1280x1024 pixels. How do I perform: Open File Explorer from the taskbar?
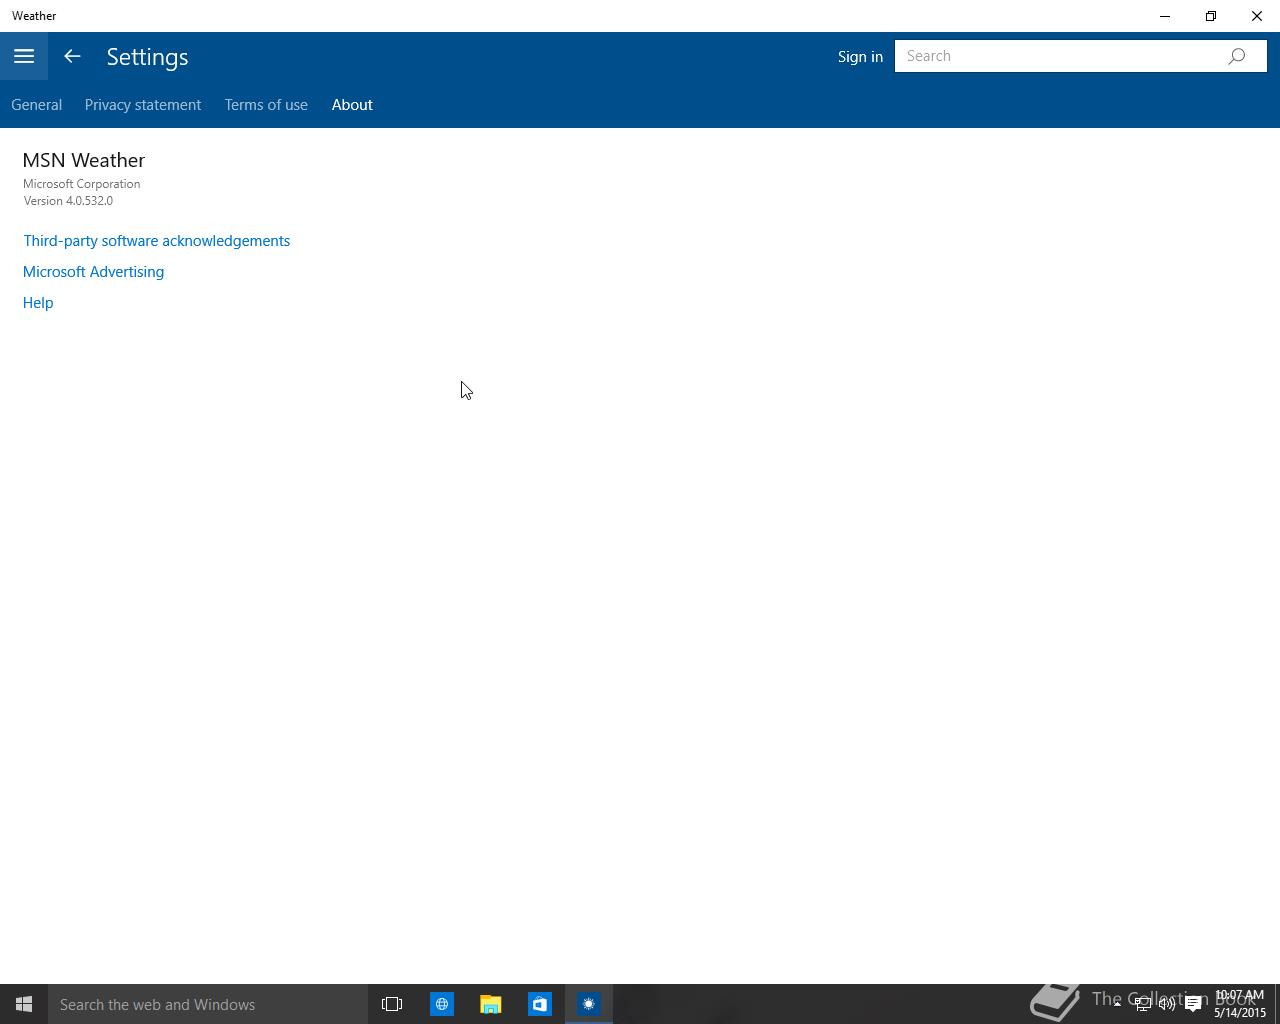coord(490,1004)
